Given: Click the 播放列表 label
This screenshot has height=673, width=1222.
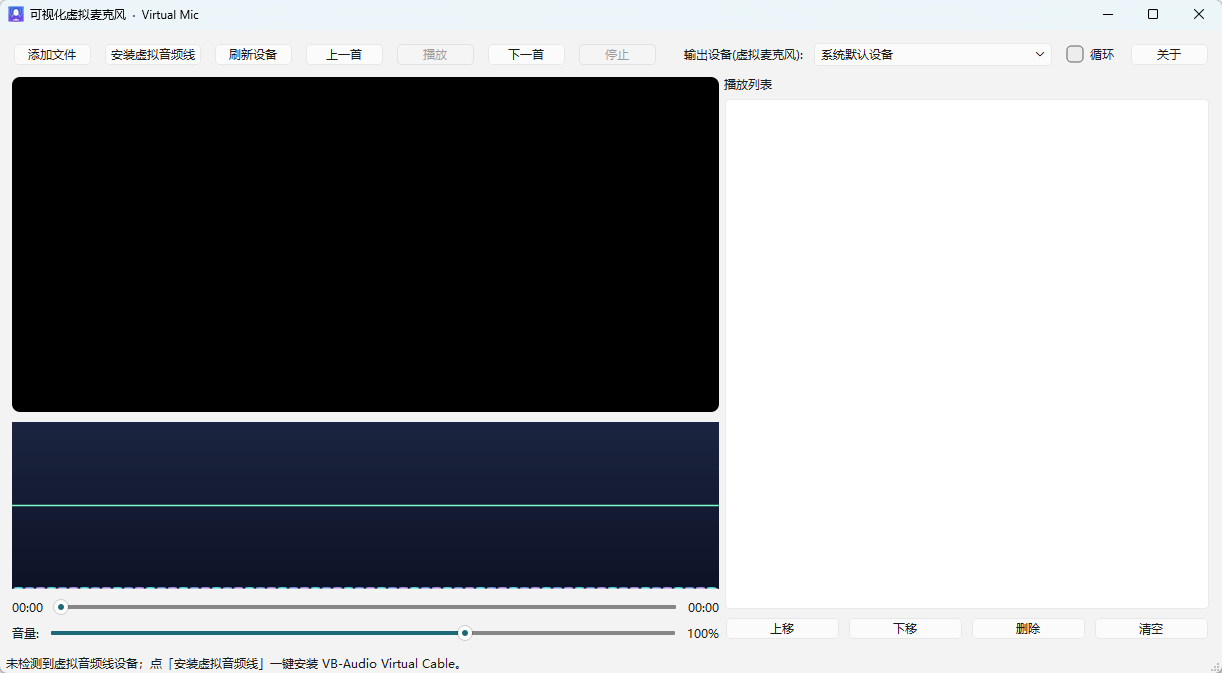Looking at the screenshot, I should [748, 85].
